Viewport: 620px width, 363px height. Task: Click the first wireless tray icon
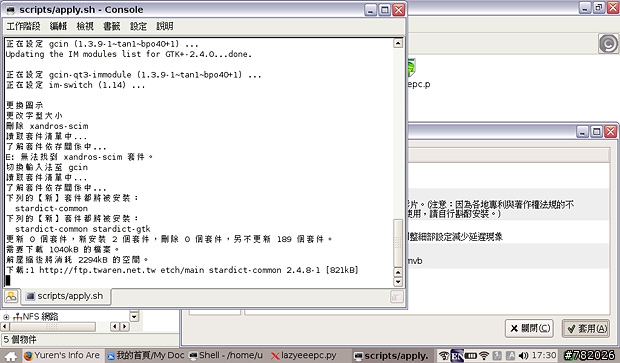tap(444, 355)
